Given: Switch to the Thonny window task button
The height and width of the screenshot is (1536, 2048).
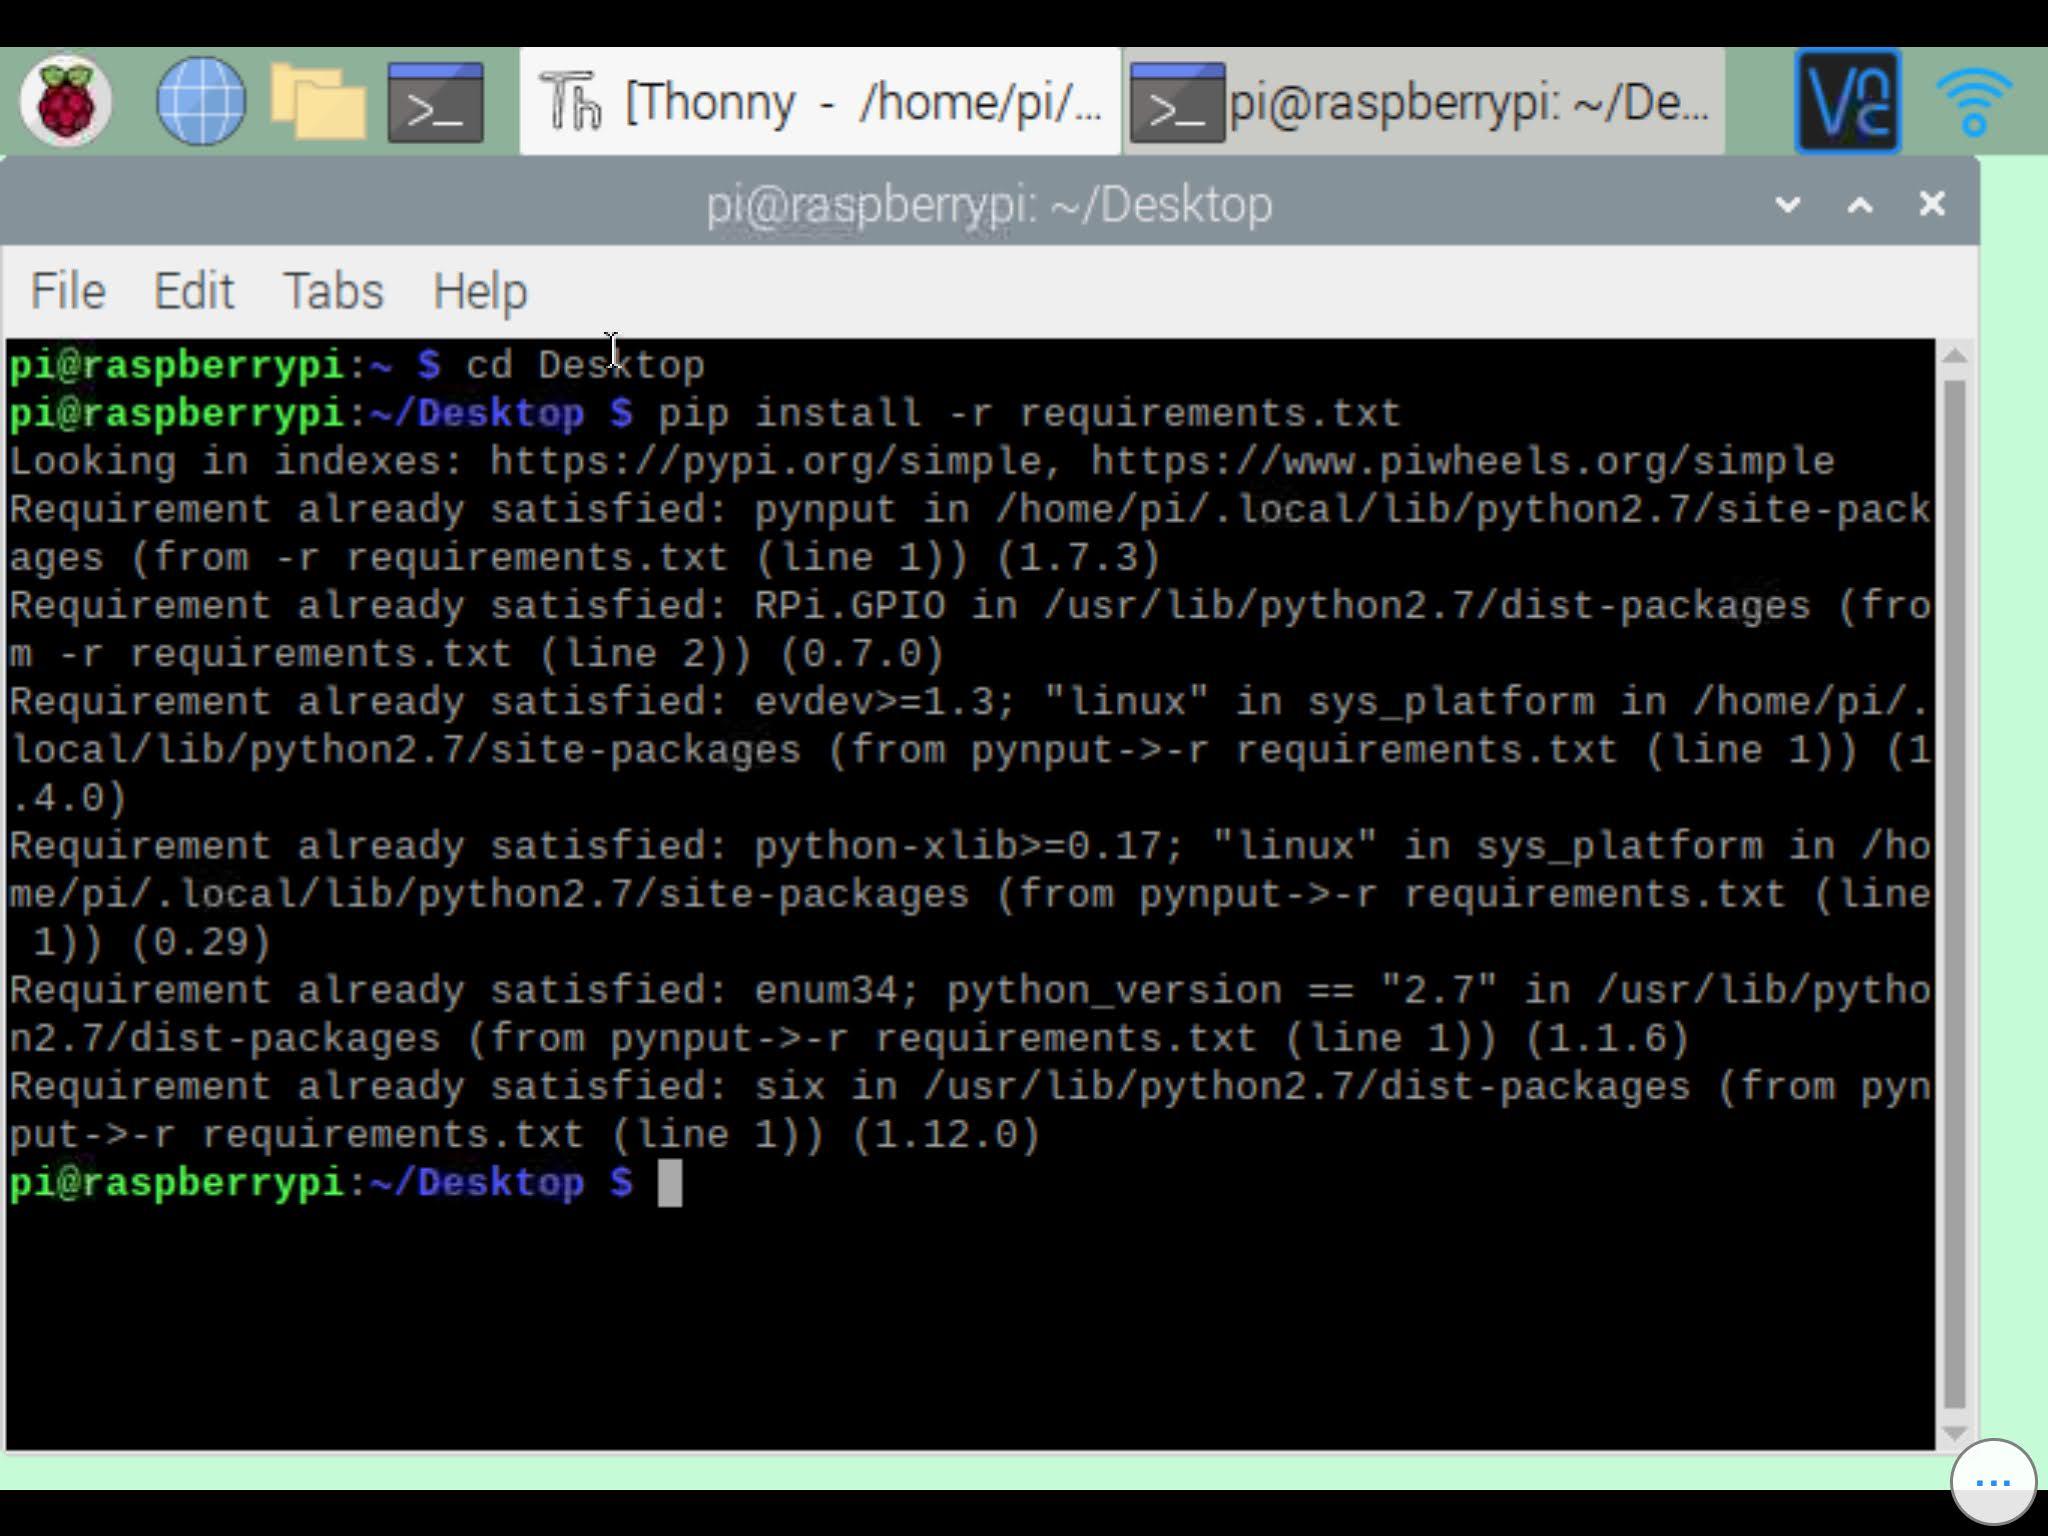Looking at the screenshot, I should [860, 101].
